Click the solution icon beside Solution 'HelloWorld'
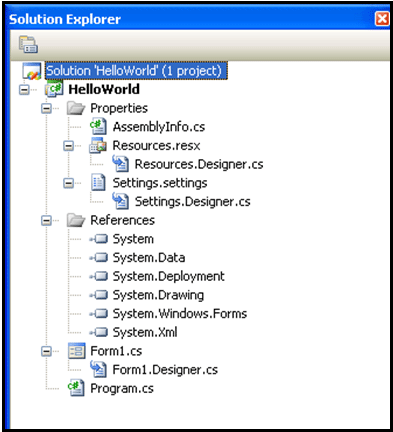This screenshot has width=393, height=432. tap(32, 71)
